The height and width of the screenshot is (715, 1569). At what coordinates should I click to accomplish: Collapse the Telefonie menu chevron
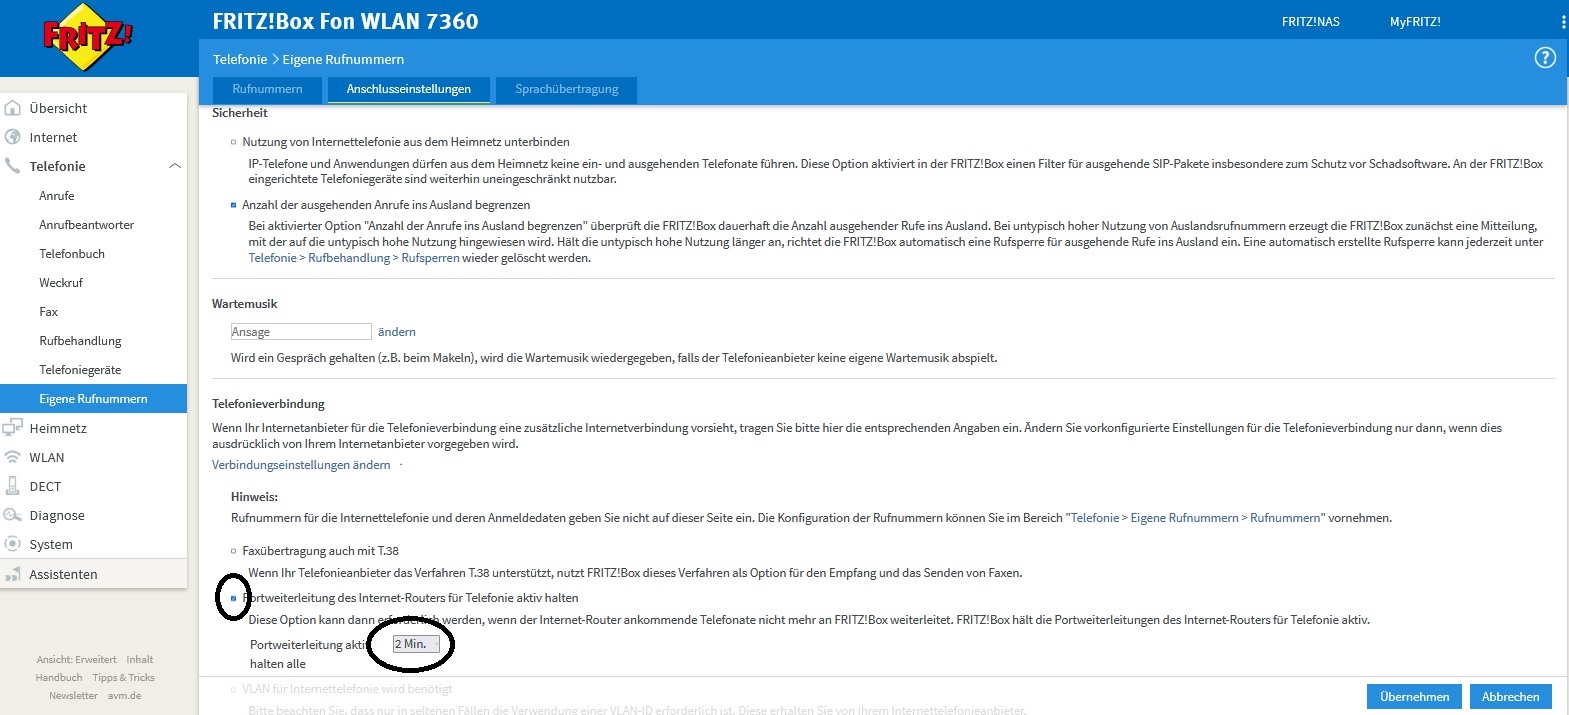pyautogui.click(x=174, y=166)
